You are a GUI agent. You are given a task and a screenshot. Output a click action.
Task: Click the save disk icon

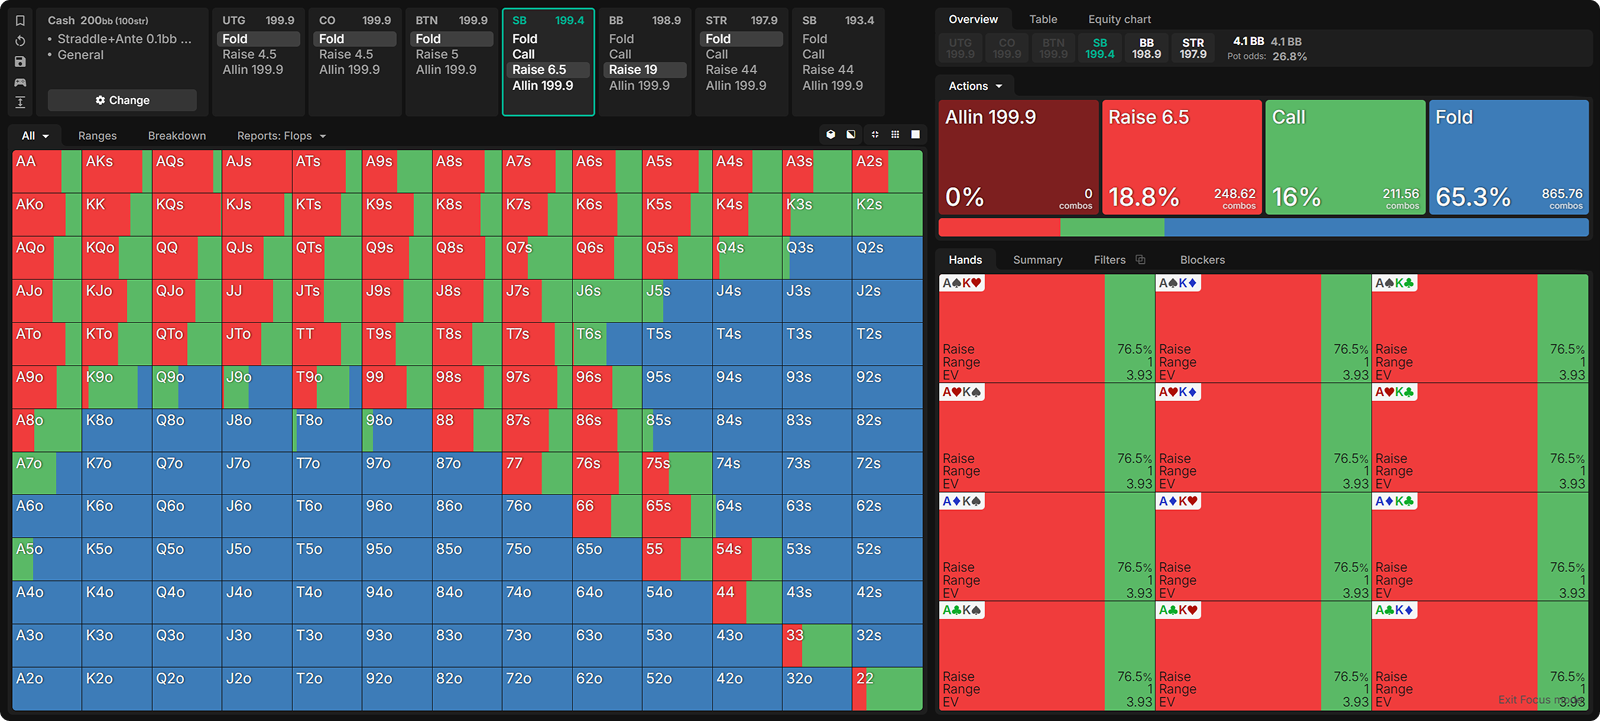(20, 61)
